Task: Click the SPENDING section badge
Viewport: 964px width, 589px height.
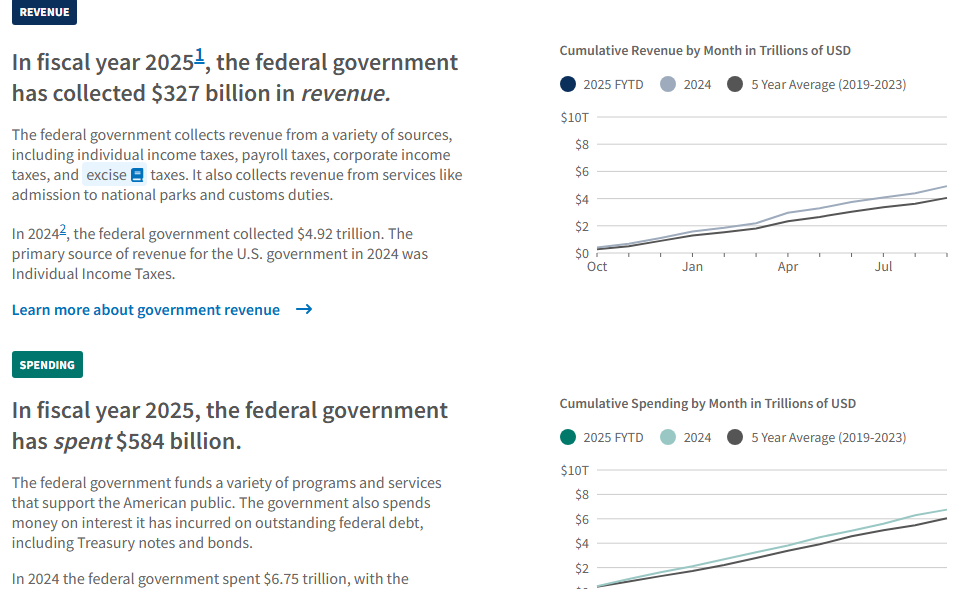Action: pyautogui.click(x=47, y=365)
